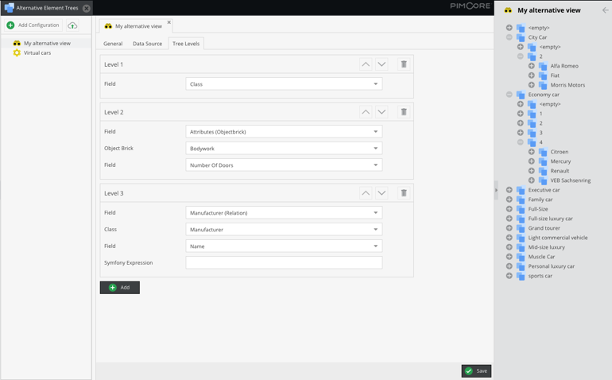Screen dimensions: 612x380
Task: Click the upload configuration cloud icon
Action: (72, 25)
